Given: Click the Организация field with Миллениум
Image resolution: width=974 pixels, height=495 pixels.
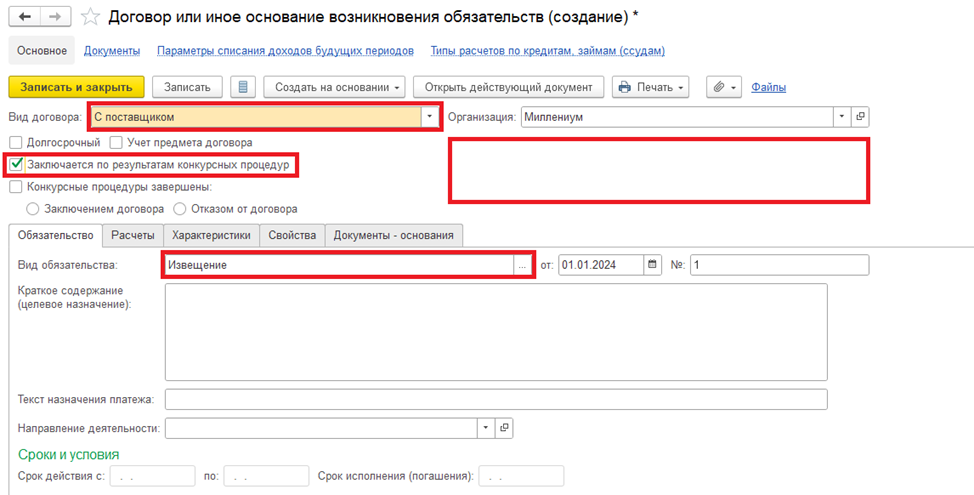Looking at the screenshot, I should 678,117.
